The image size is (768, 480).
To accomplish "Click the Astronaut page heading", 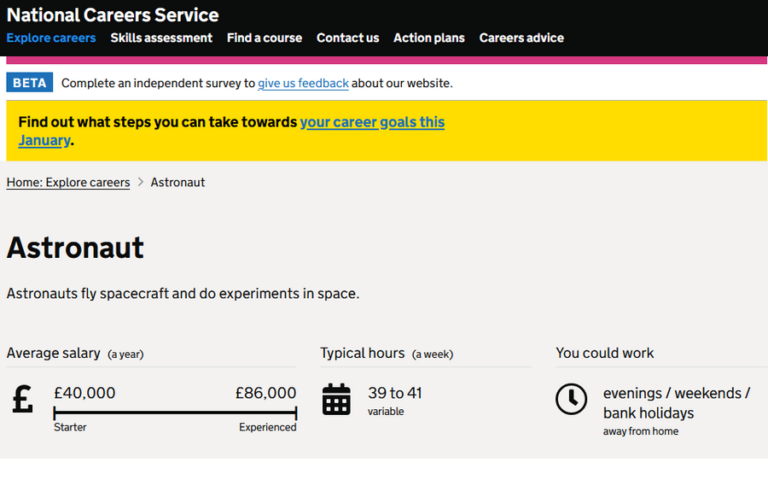I will coord(75,248).
